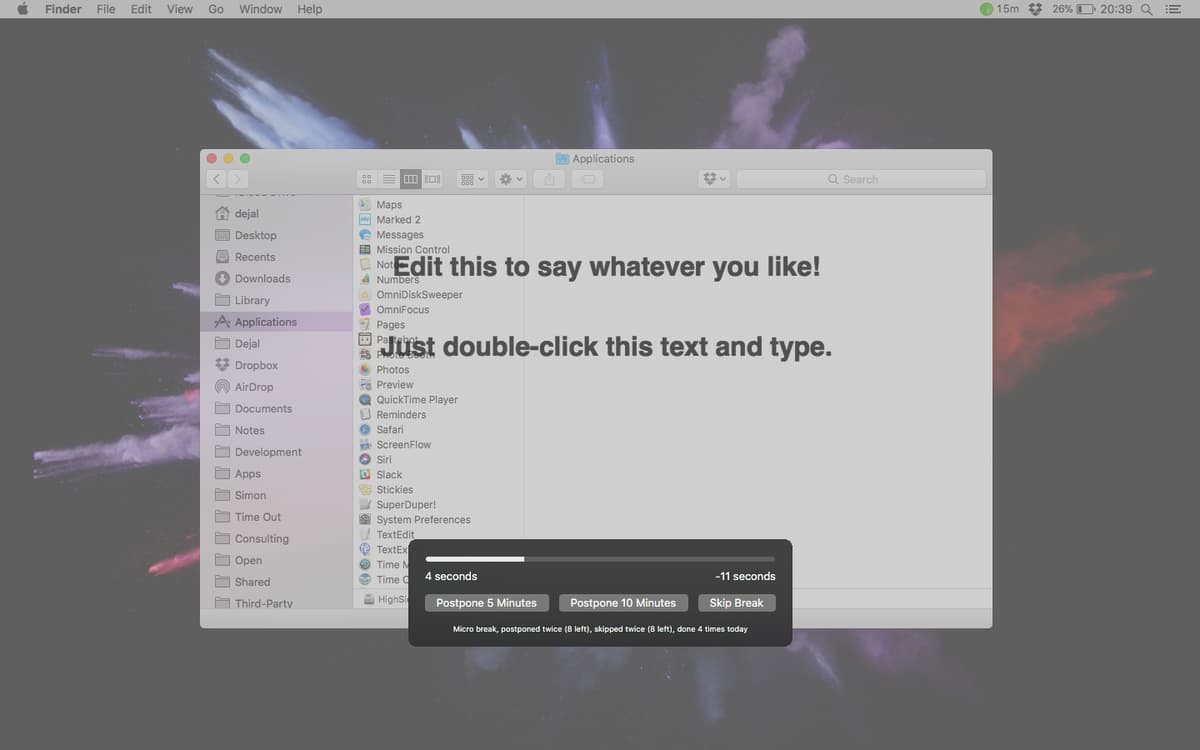Click the break countdown progress bar
This screenshot has width=1200, height=750.
pos(598,558)
